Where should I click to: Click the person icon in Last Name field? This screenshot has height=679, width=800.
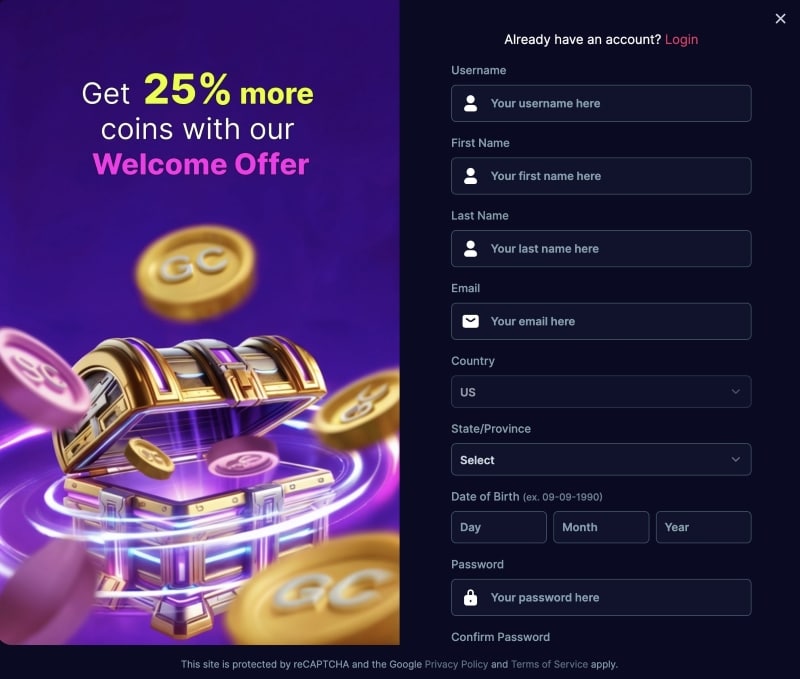[x=470, y=249]
